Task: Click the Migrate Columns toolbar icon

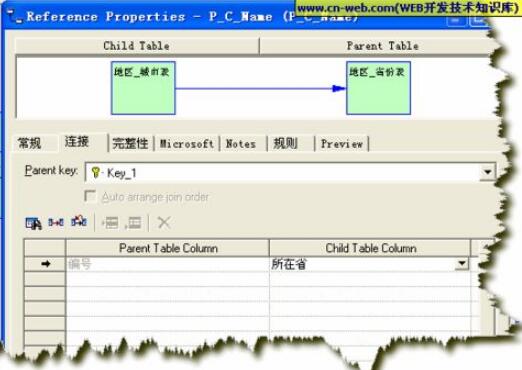Action: click(x=79, y=222)
